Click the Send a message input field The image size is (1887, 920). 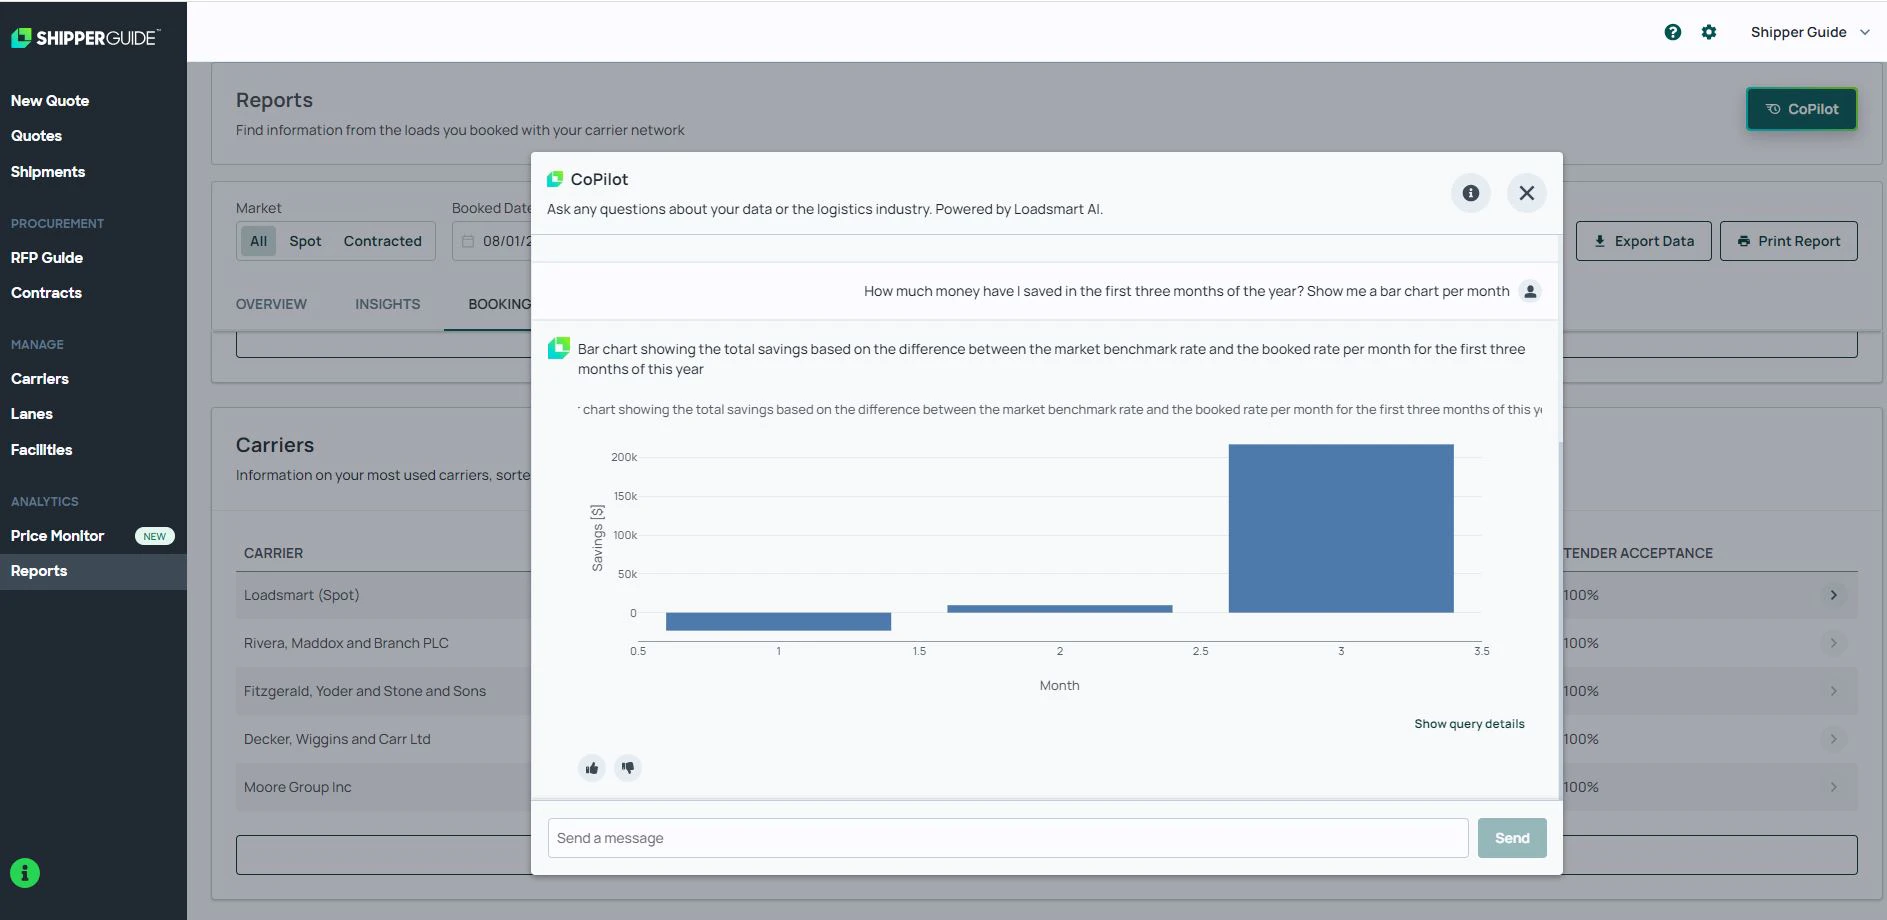click(1005, 837)
